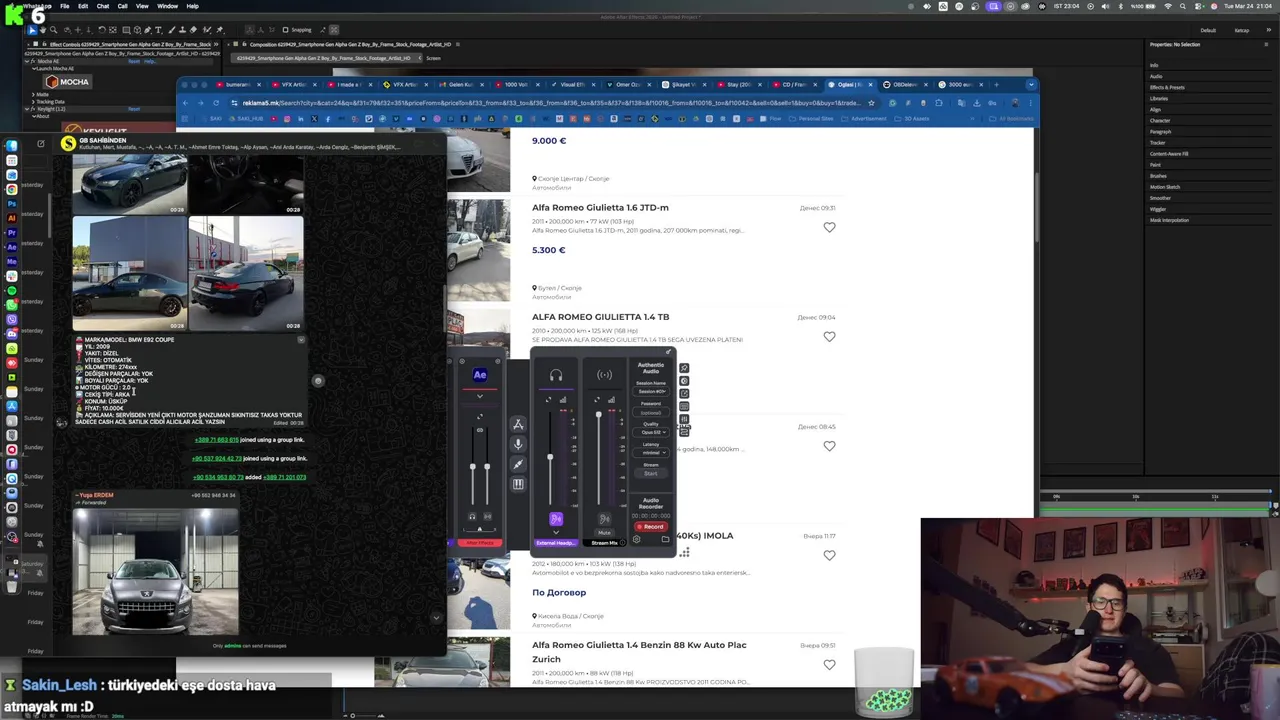
Task: Favorite the Giulietta 1.4 Benzin 88 Kw listing
Action: (829, 665)
